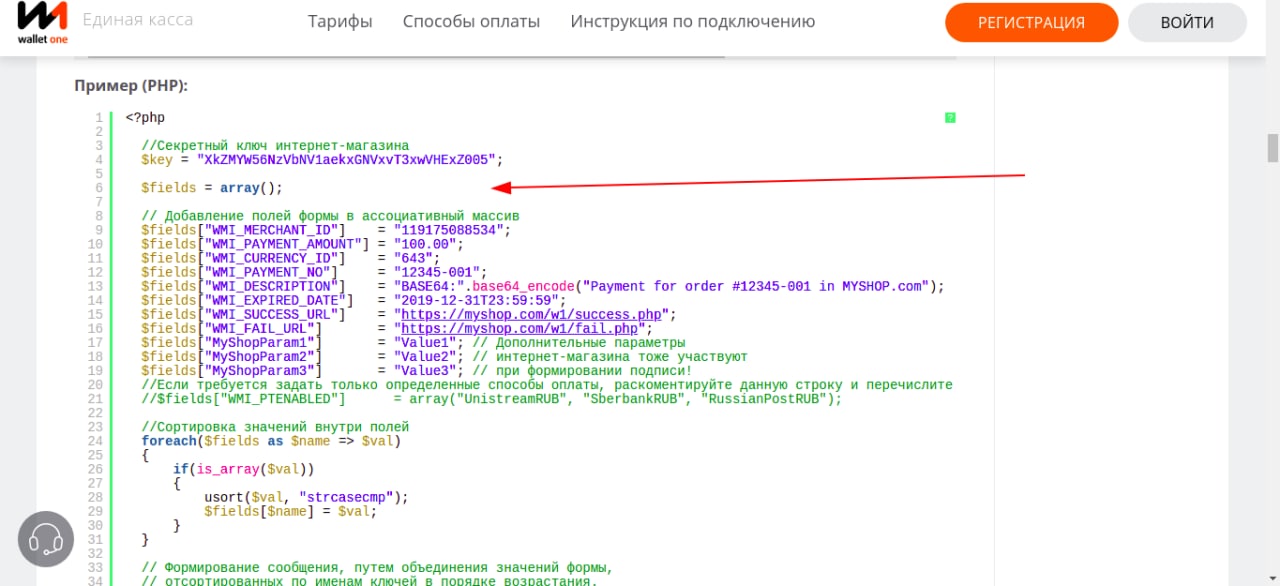This screenshot has height=586, width=1280.
Task: Click the MyShopParam1 field key
Action: coord(260,342)
